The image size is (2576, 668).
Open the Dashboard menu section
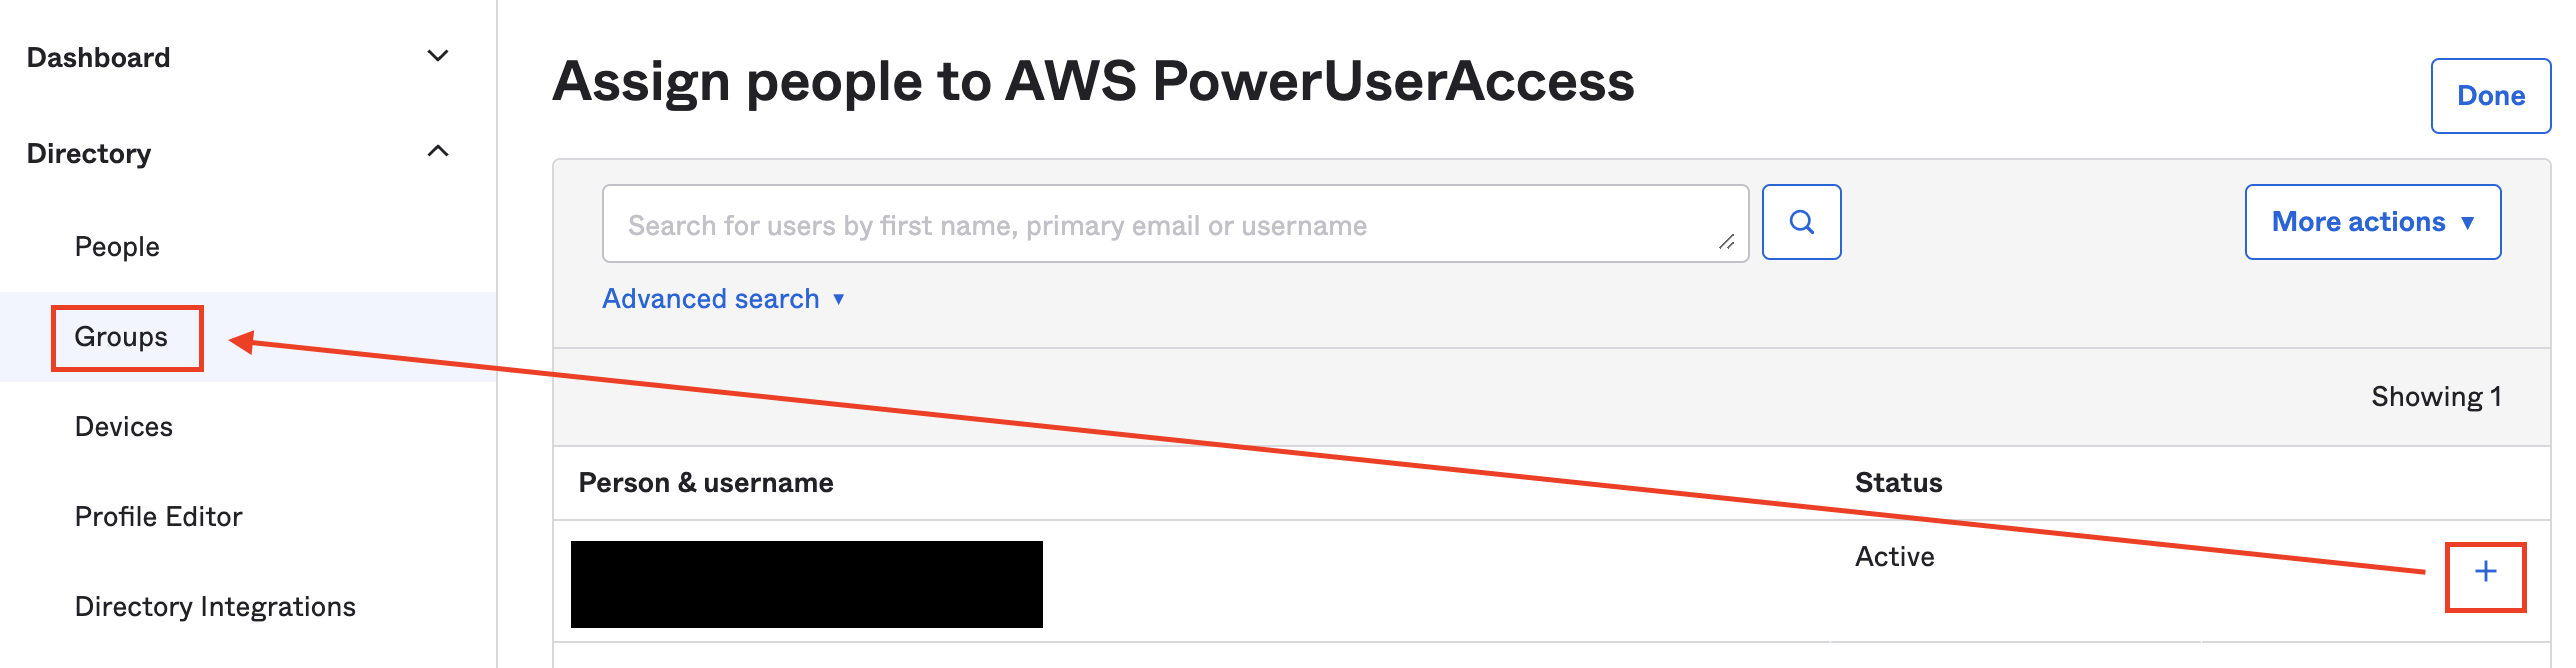[98, 58]
